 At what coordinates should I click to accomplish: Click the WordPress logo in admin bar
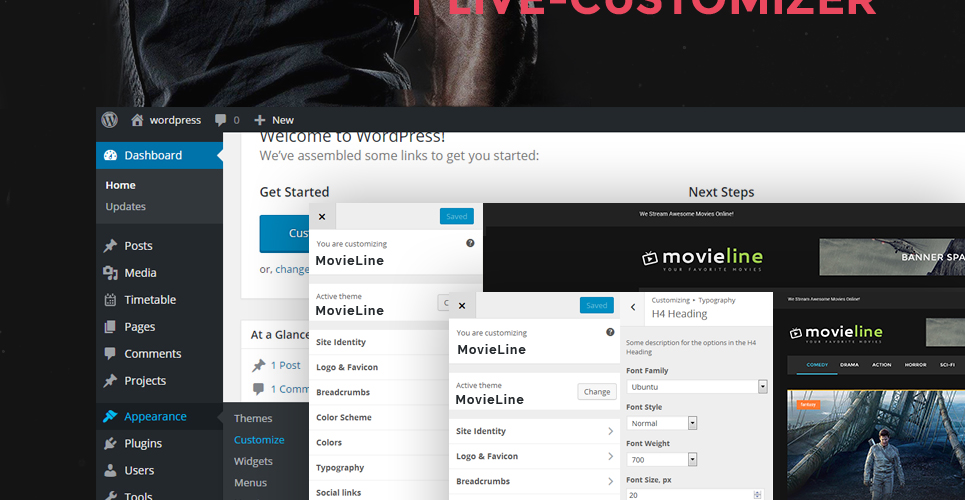pos(110,119)
